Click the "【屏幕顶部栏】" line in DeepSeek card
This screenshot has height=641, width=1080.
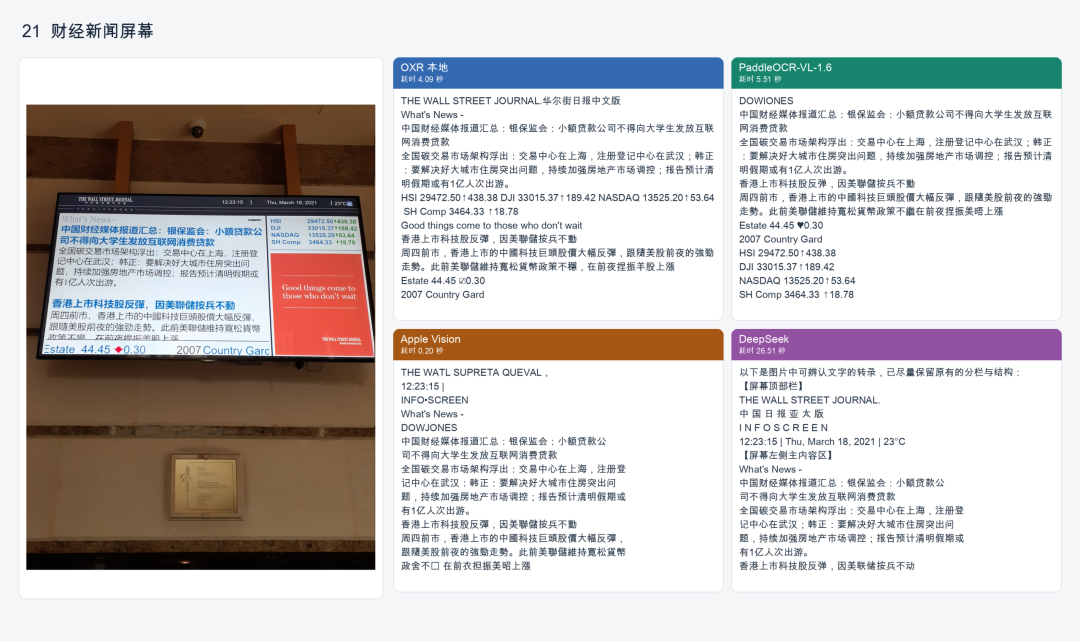[771, 386]
